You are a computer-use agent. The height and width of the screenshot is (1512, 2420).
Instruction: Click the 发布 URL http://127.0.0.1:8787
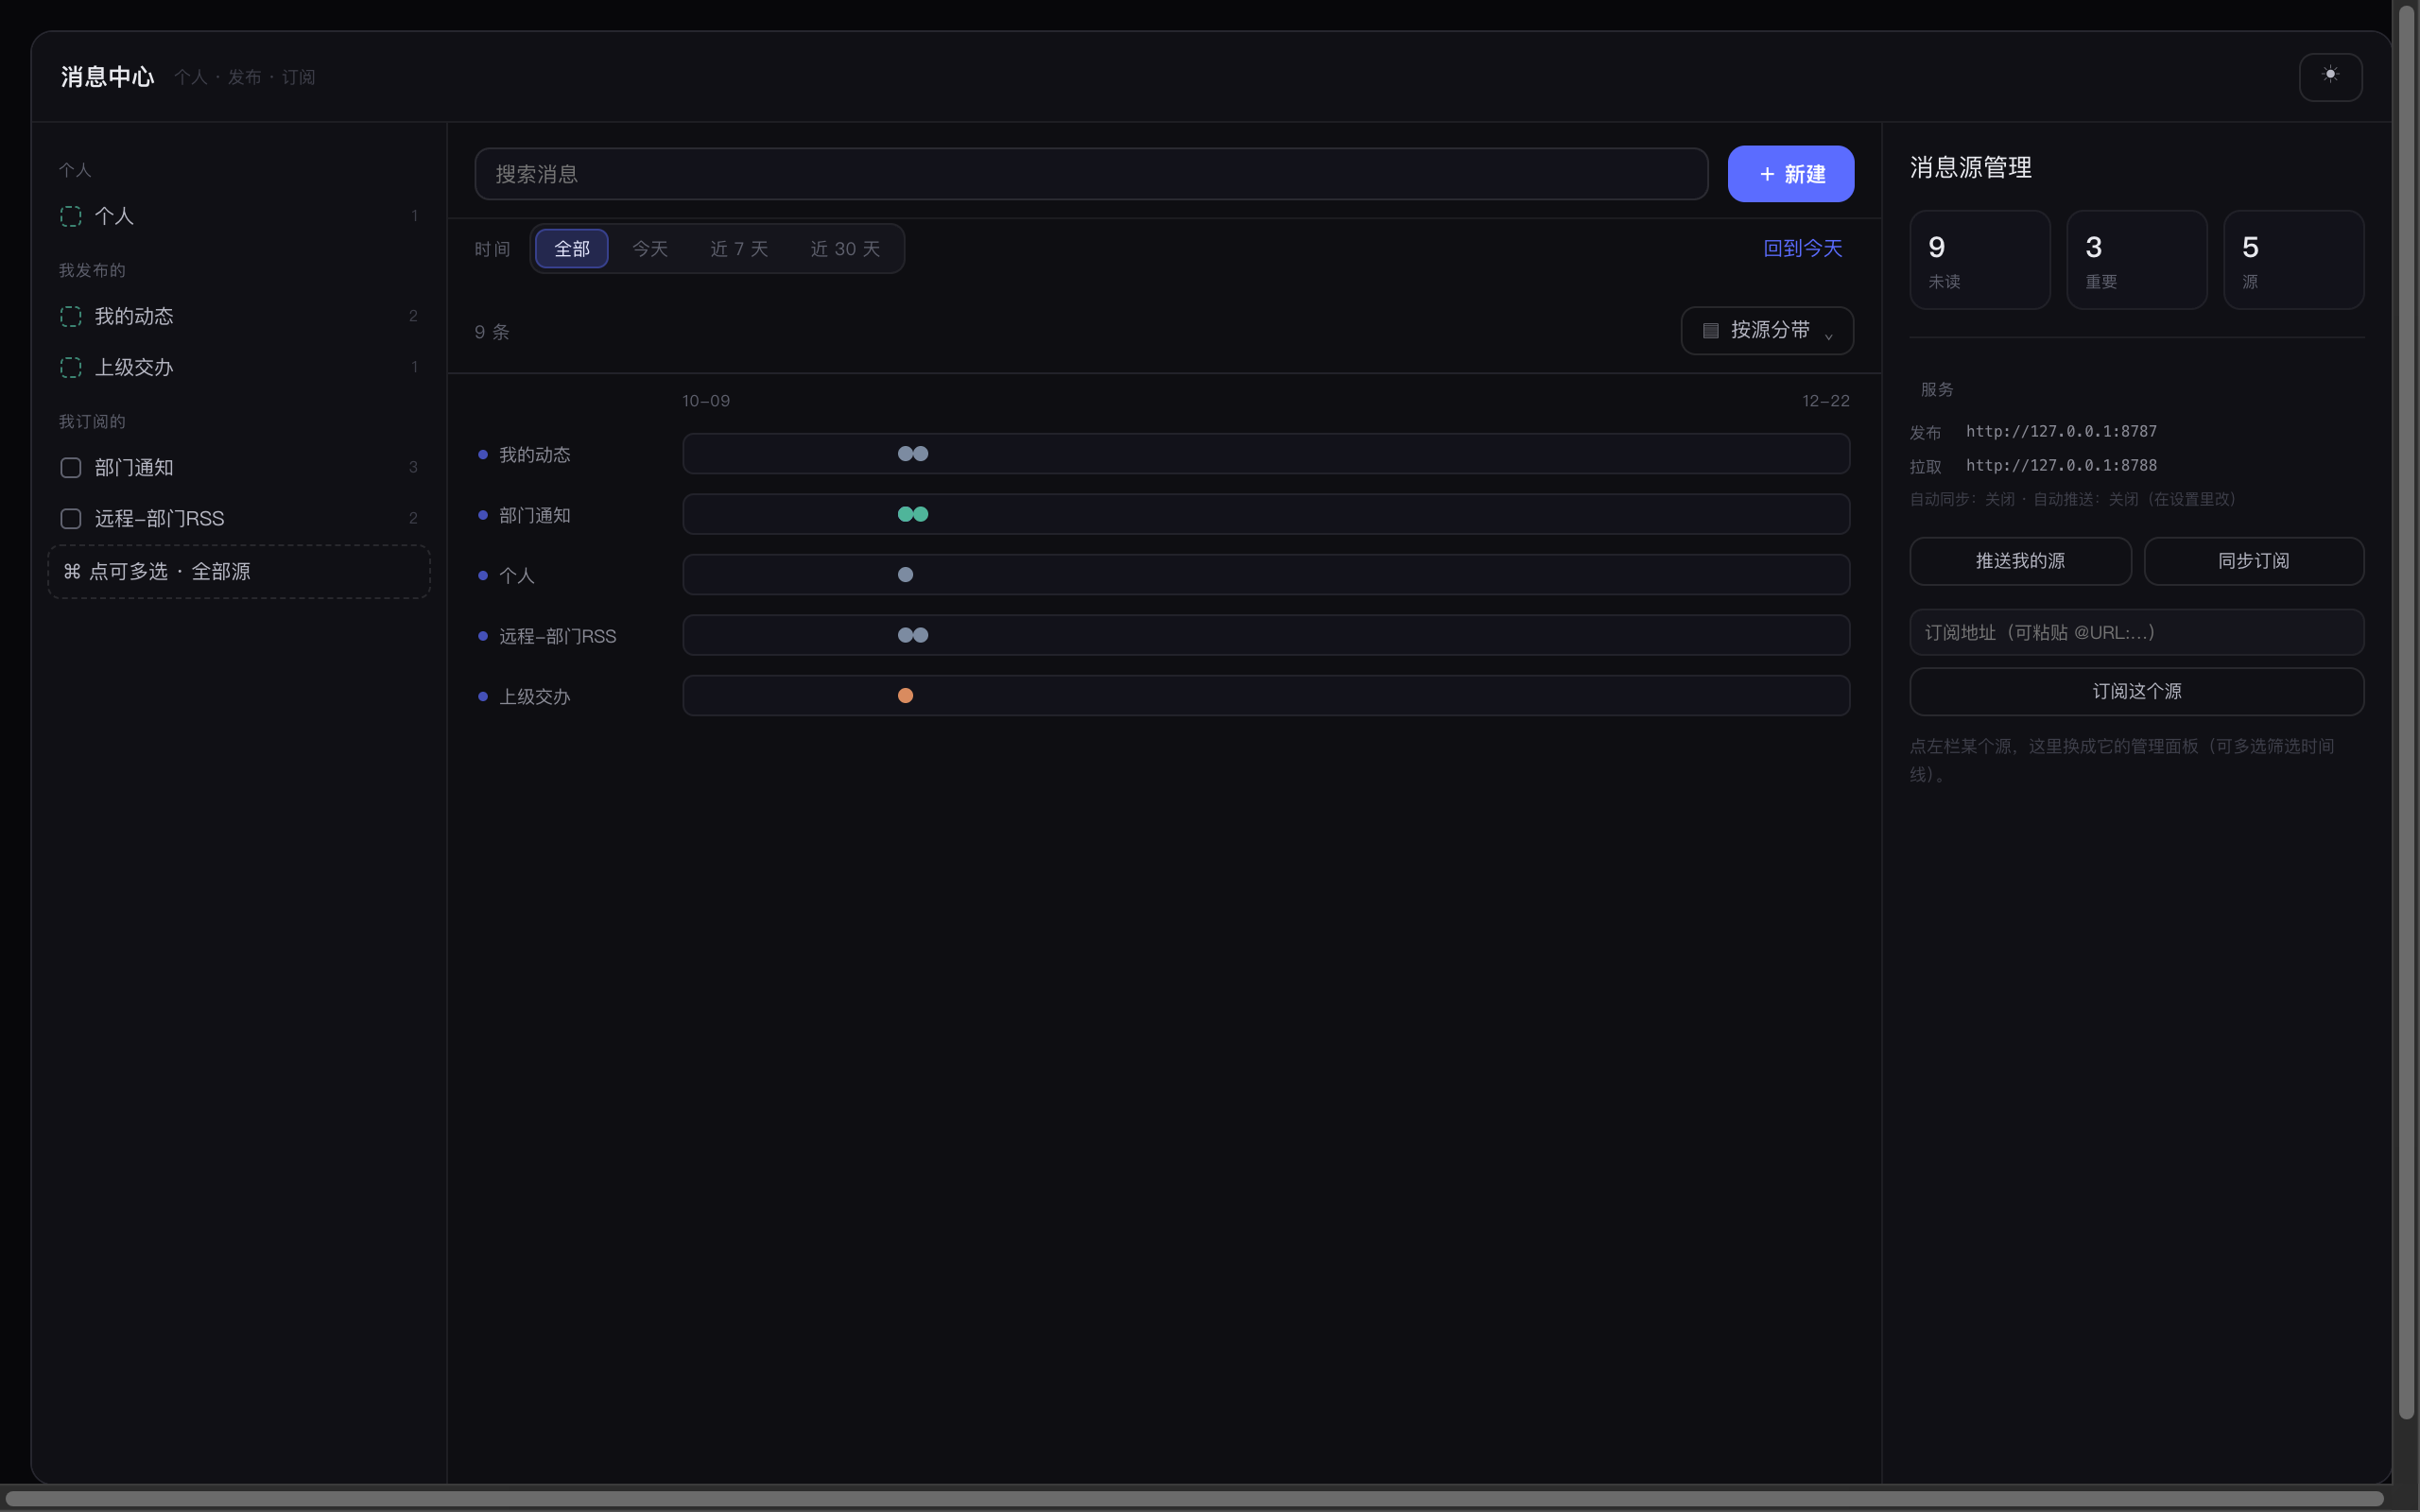pos(2061,431)
